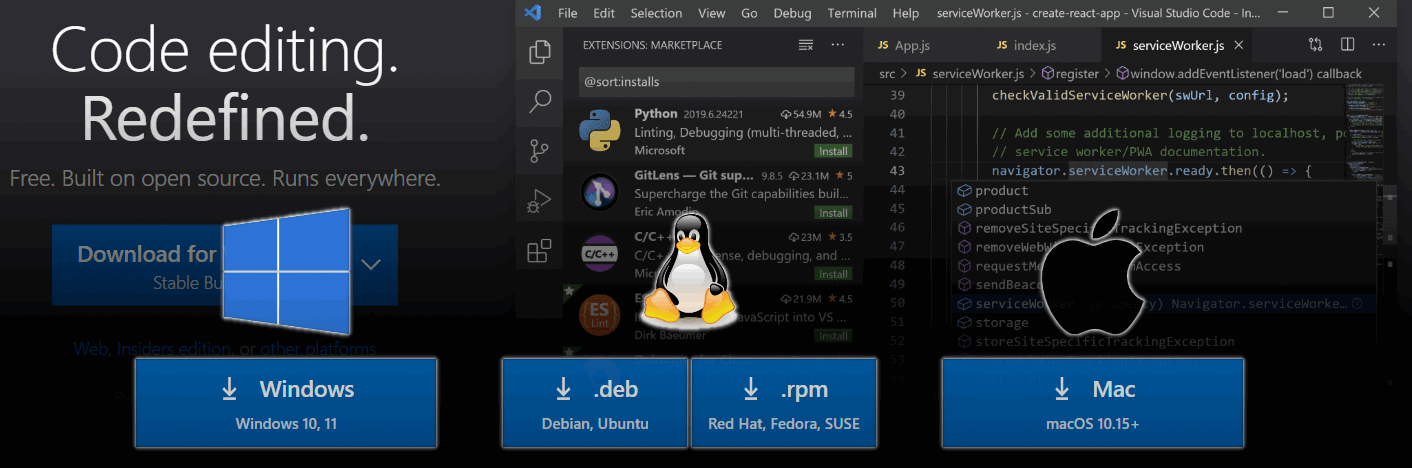
Task: Open the Edit menu
Action: pyautogui.click(x=604, y=13)
